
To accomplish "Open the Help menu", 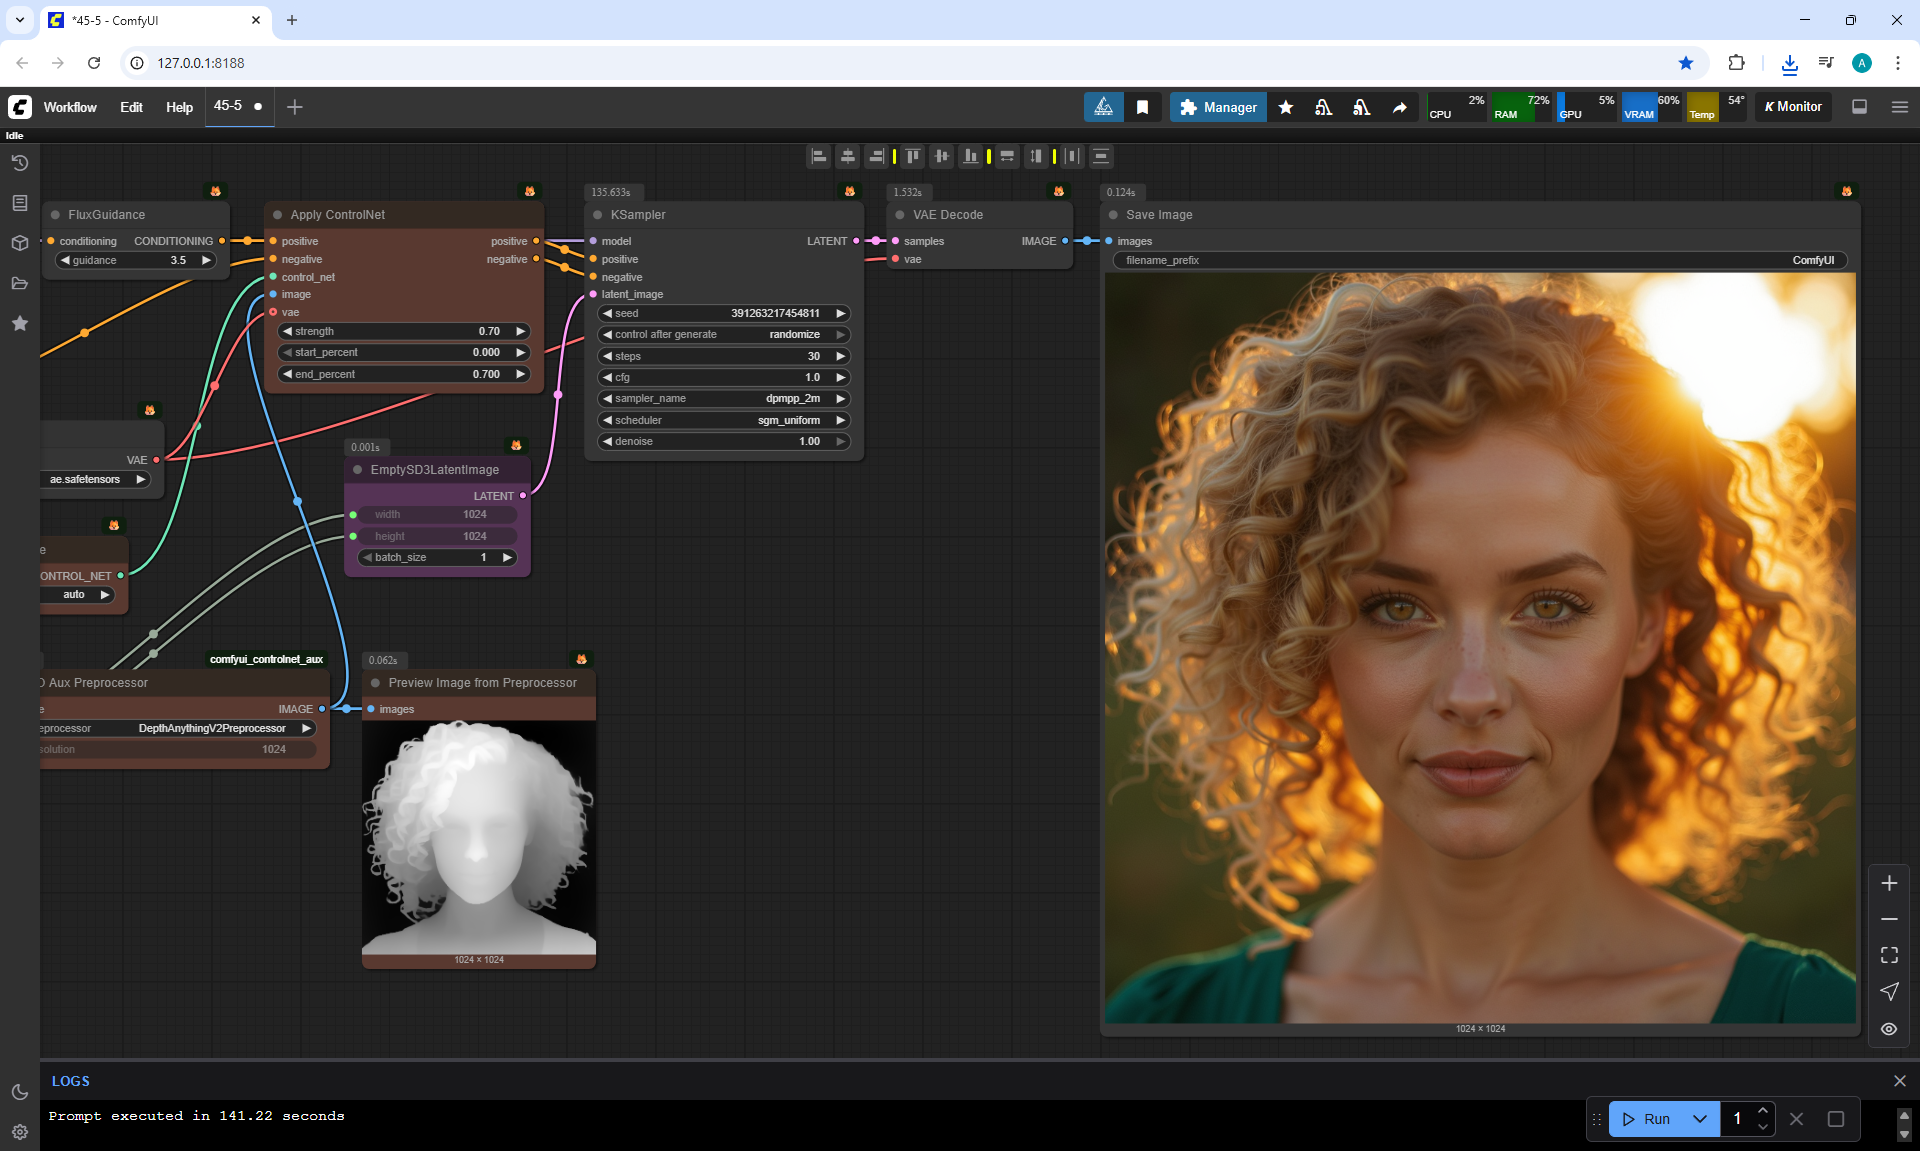I will 179,107.
